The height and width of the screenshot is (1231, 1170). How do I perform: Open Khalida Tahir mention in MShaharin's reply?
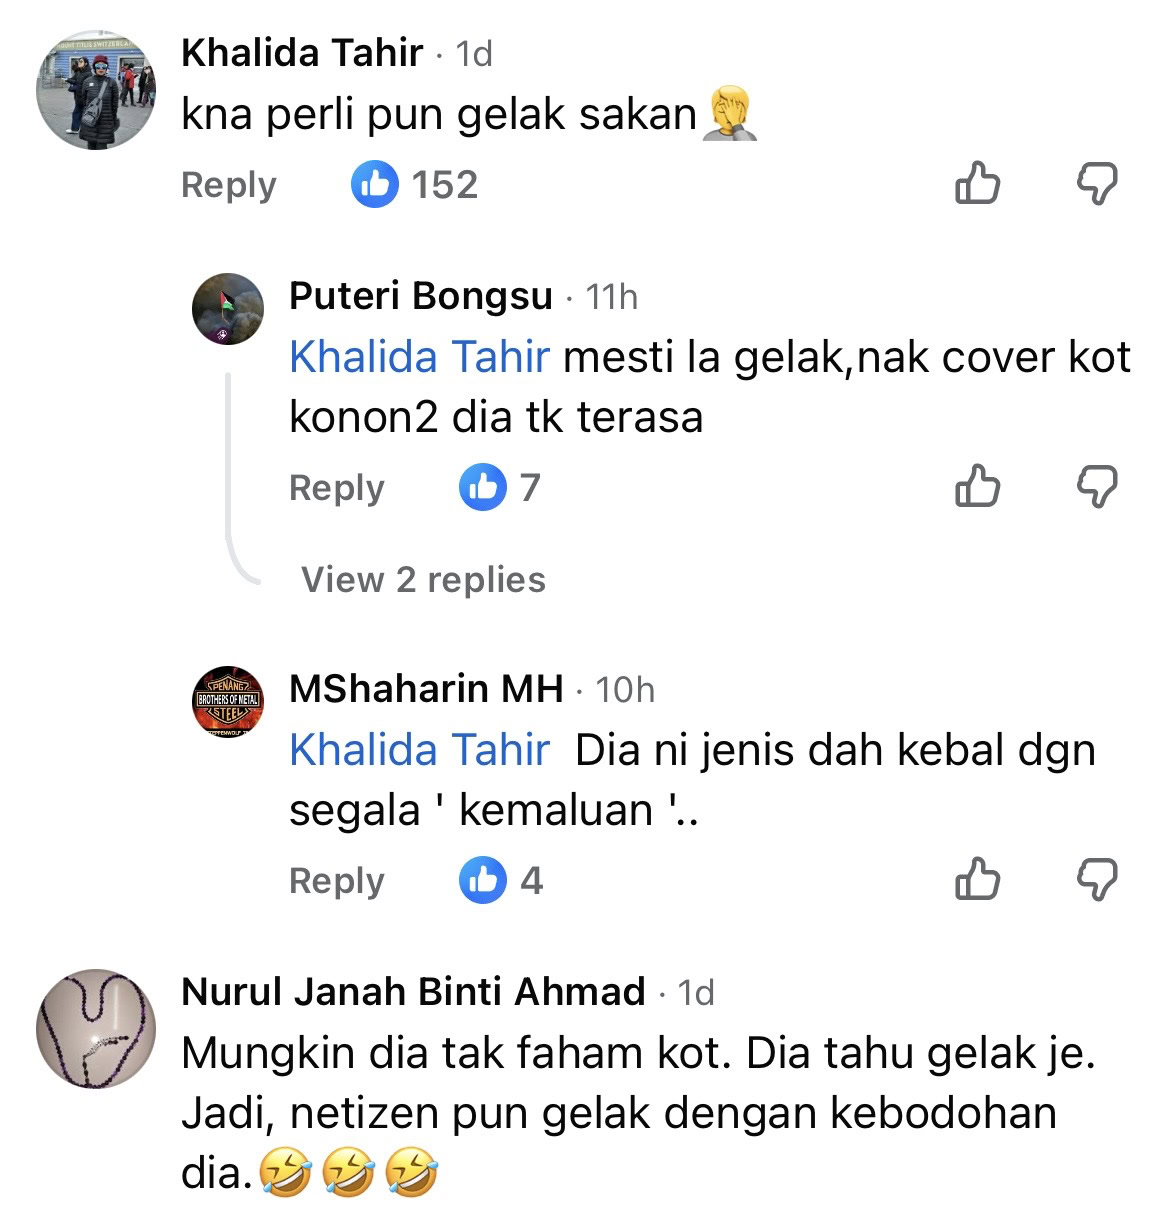(x=419, y=750)
